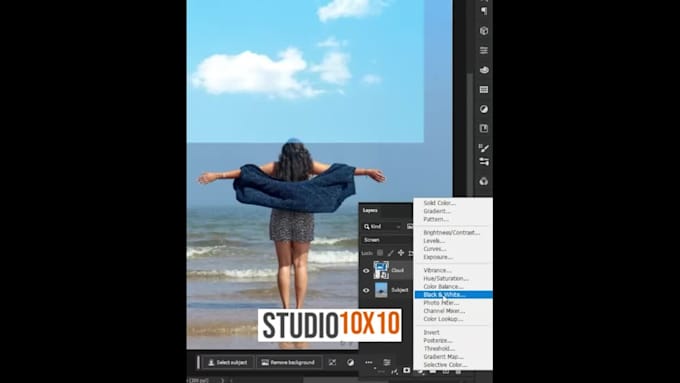Open the Paragraph panel icon
Image resolution: width=680 pixels, height=383 pixels.
pos(484,11)
